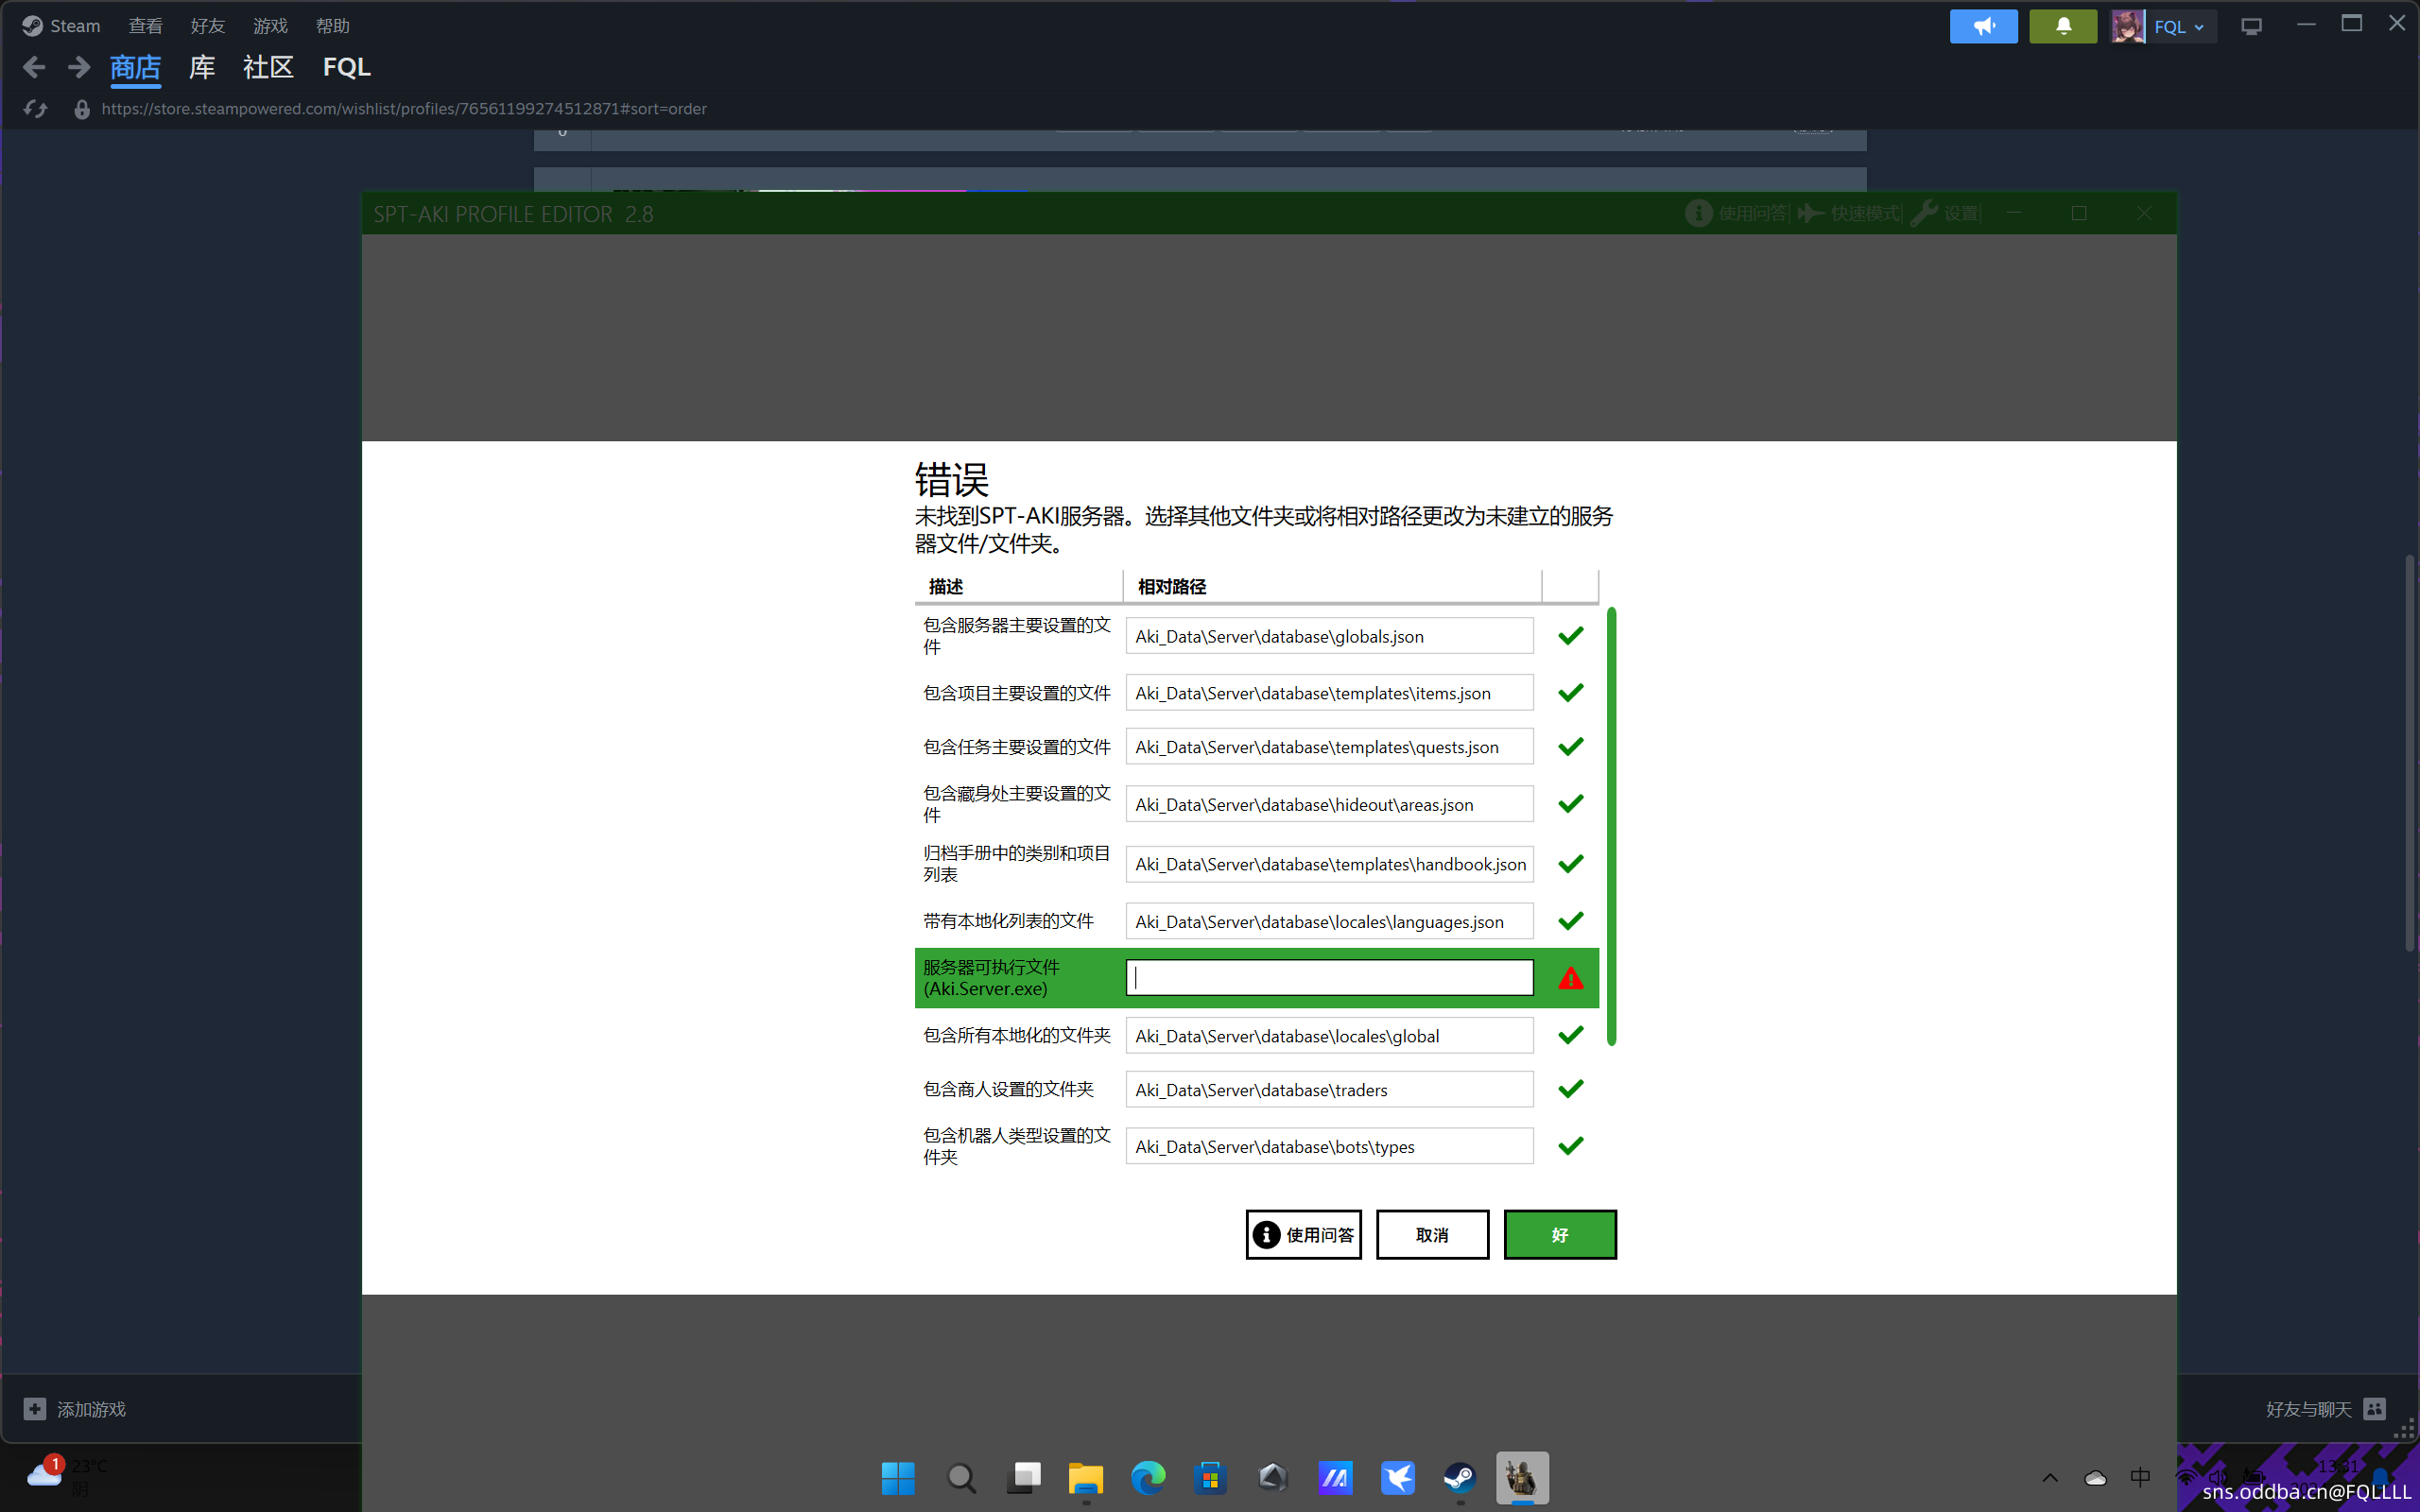
Task: Click the 相对路径 column header
Action: pyautogui.click(x=1332, y=587)
